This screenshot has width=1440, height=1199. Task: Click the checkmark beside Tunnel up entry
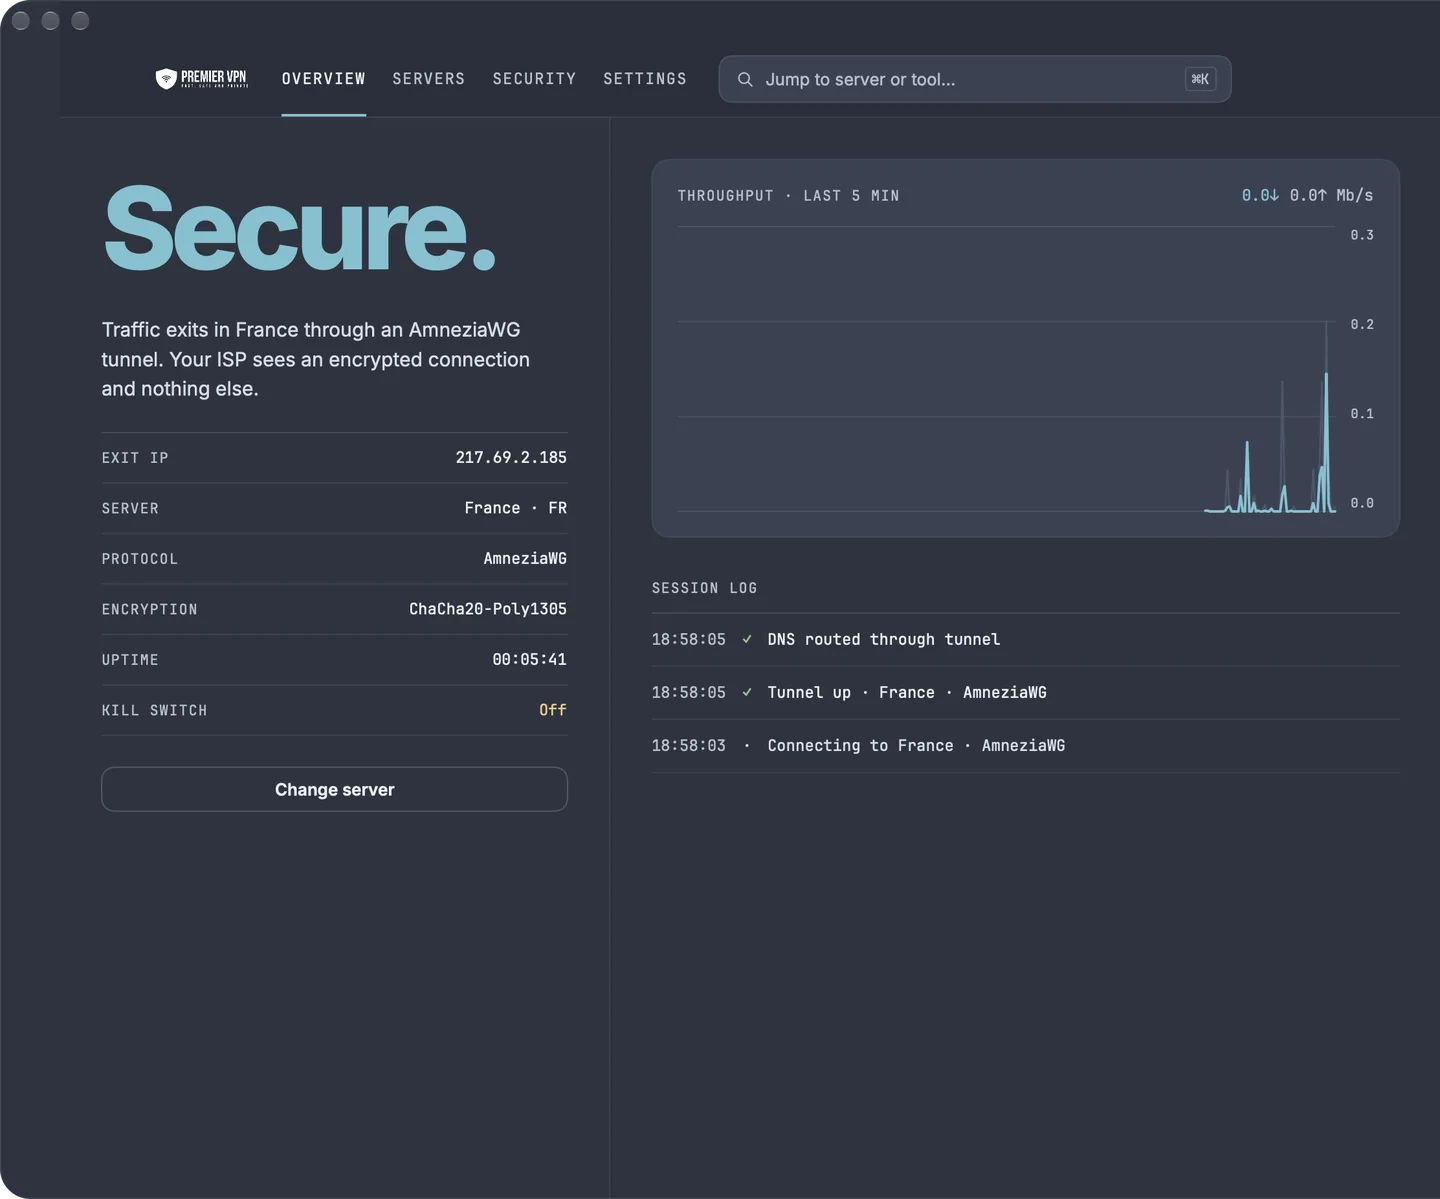pyautogui.click(x=747, y=692)
